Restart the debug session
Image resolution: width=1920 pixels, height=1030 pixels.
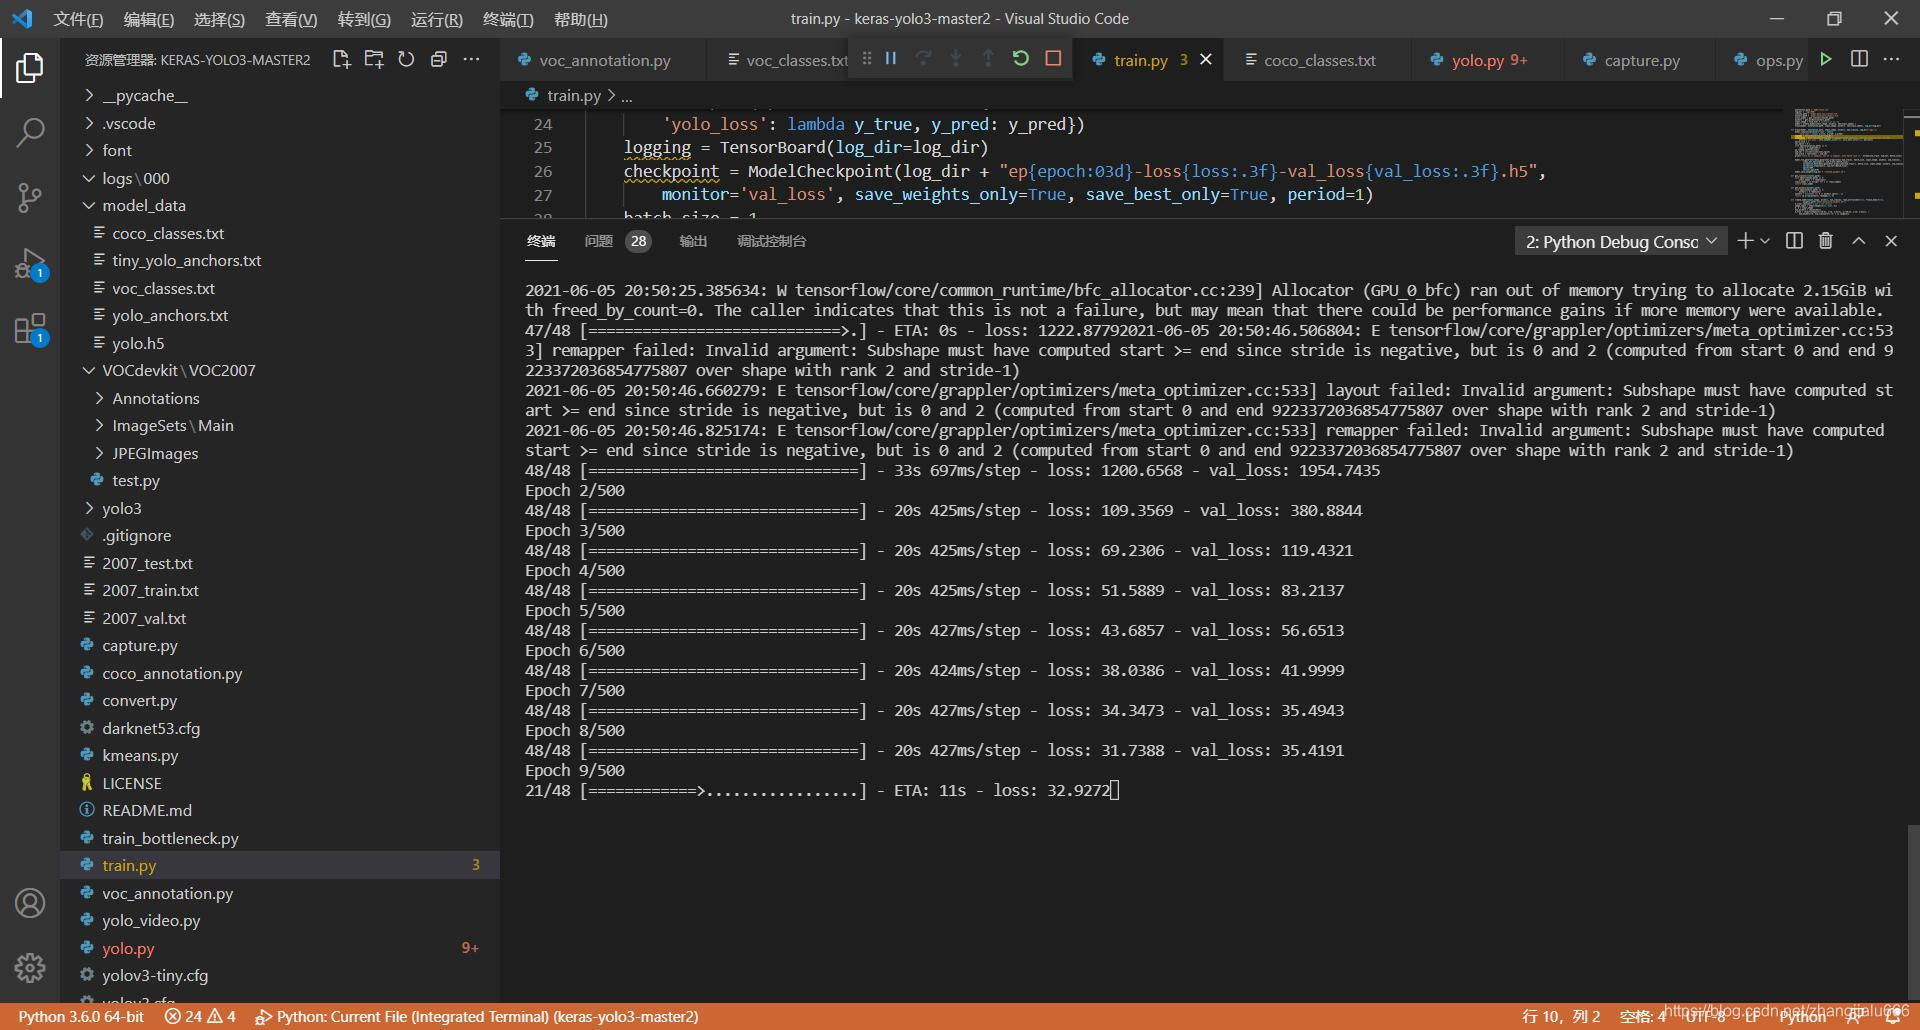coord(1021,58)
